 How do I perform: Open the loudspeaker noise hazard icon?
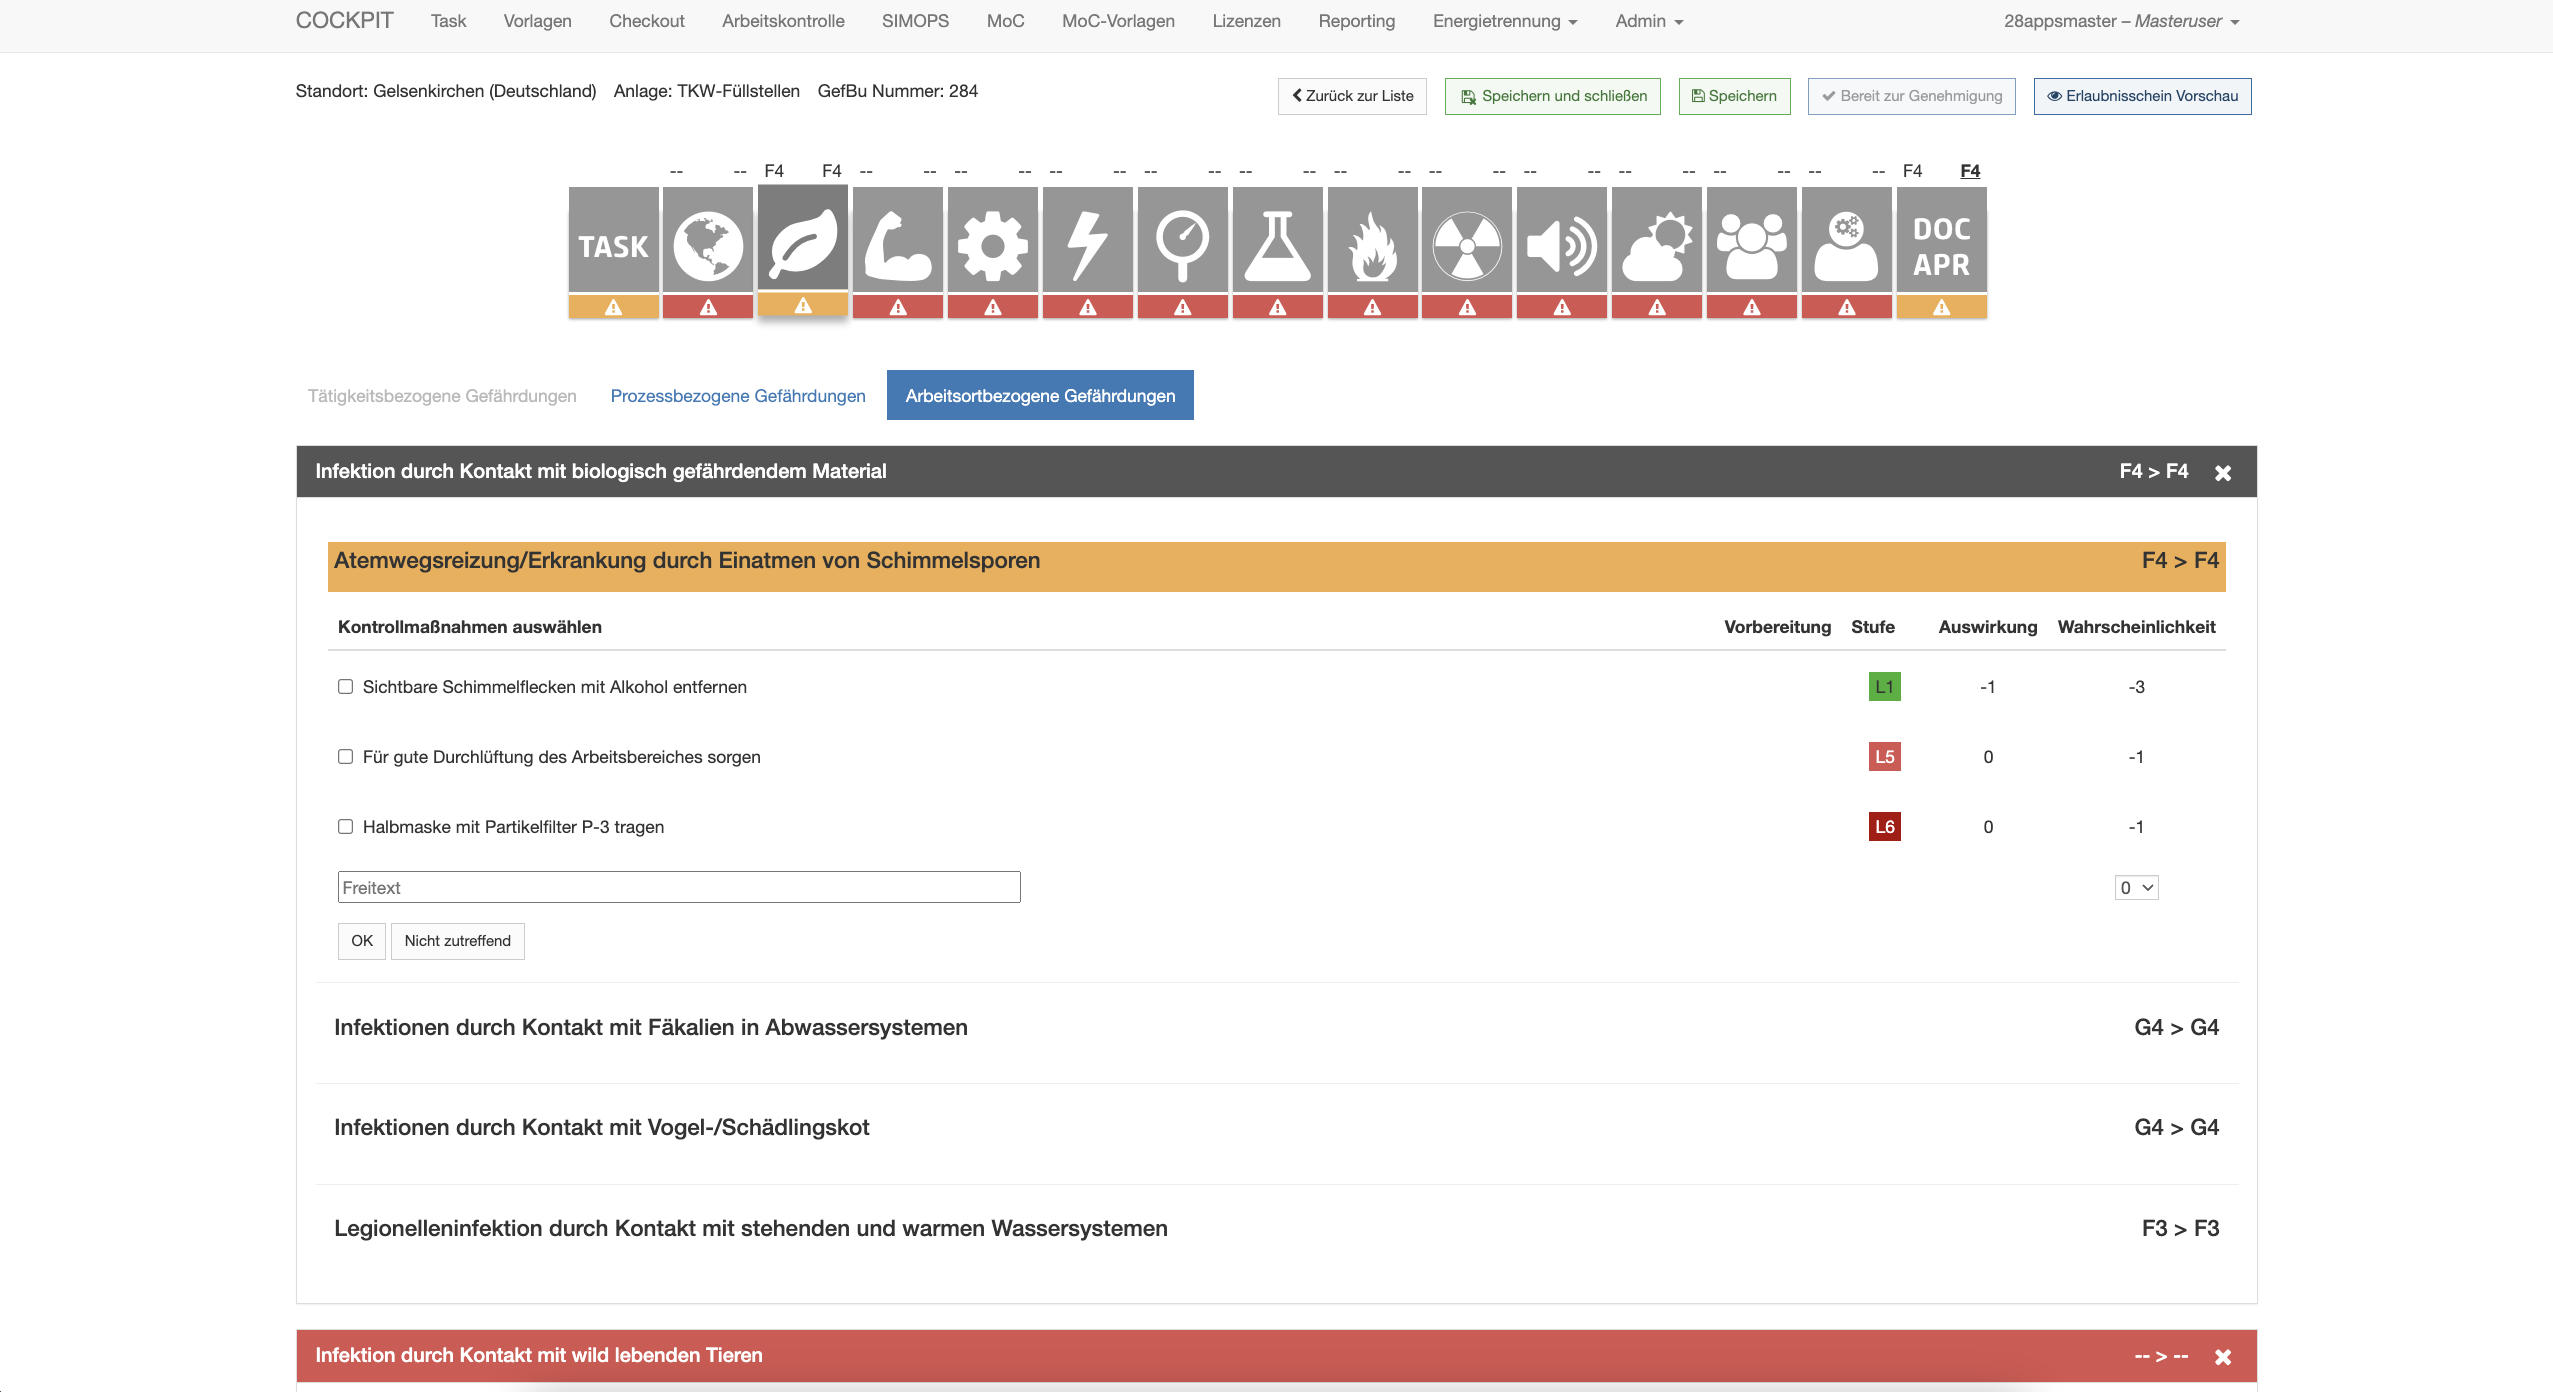point(1562,245)
